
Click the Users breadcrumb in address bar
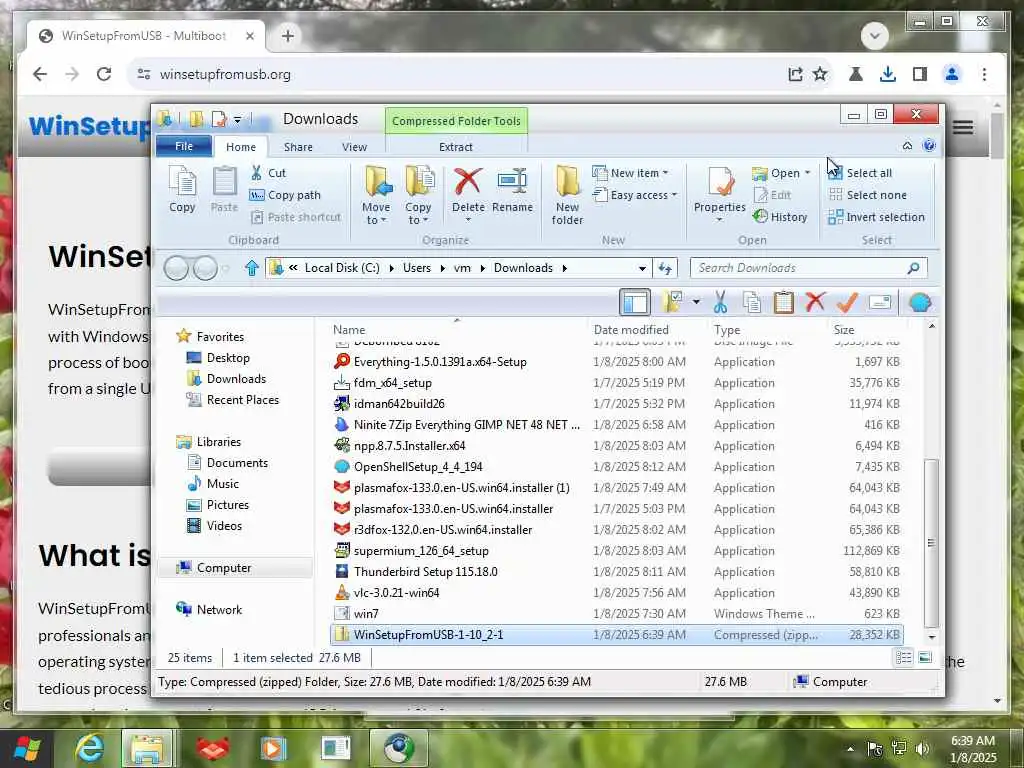(417, 268)
